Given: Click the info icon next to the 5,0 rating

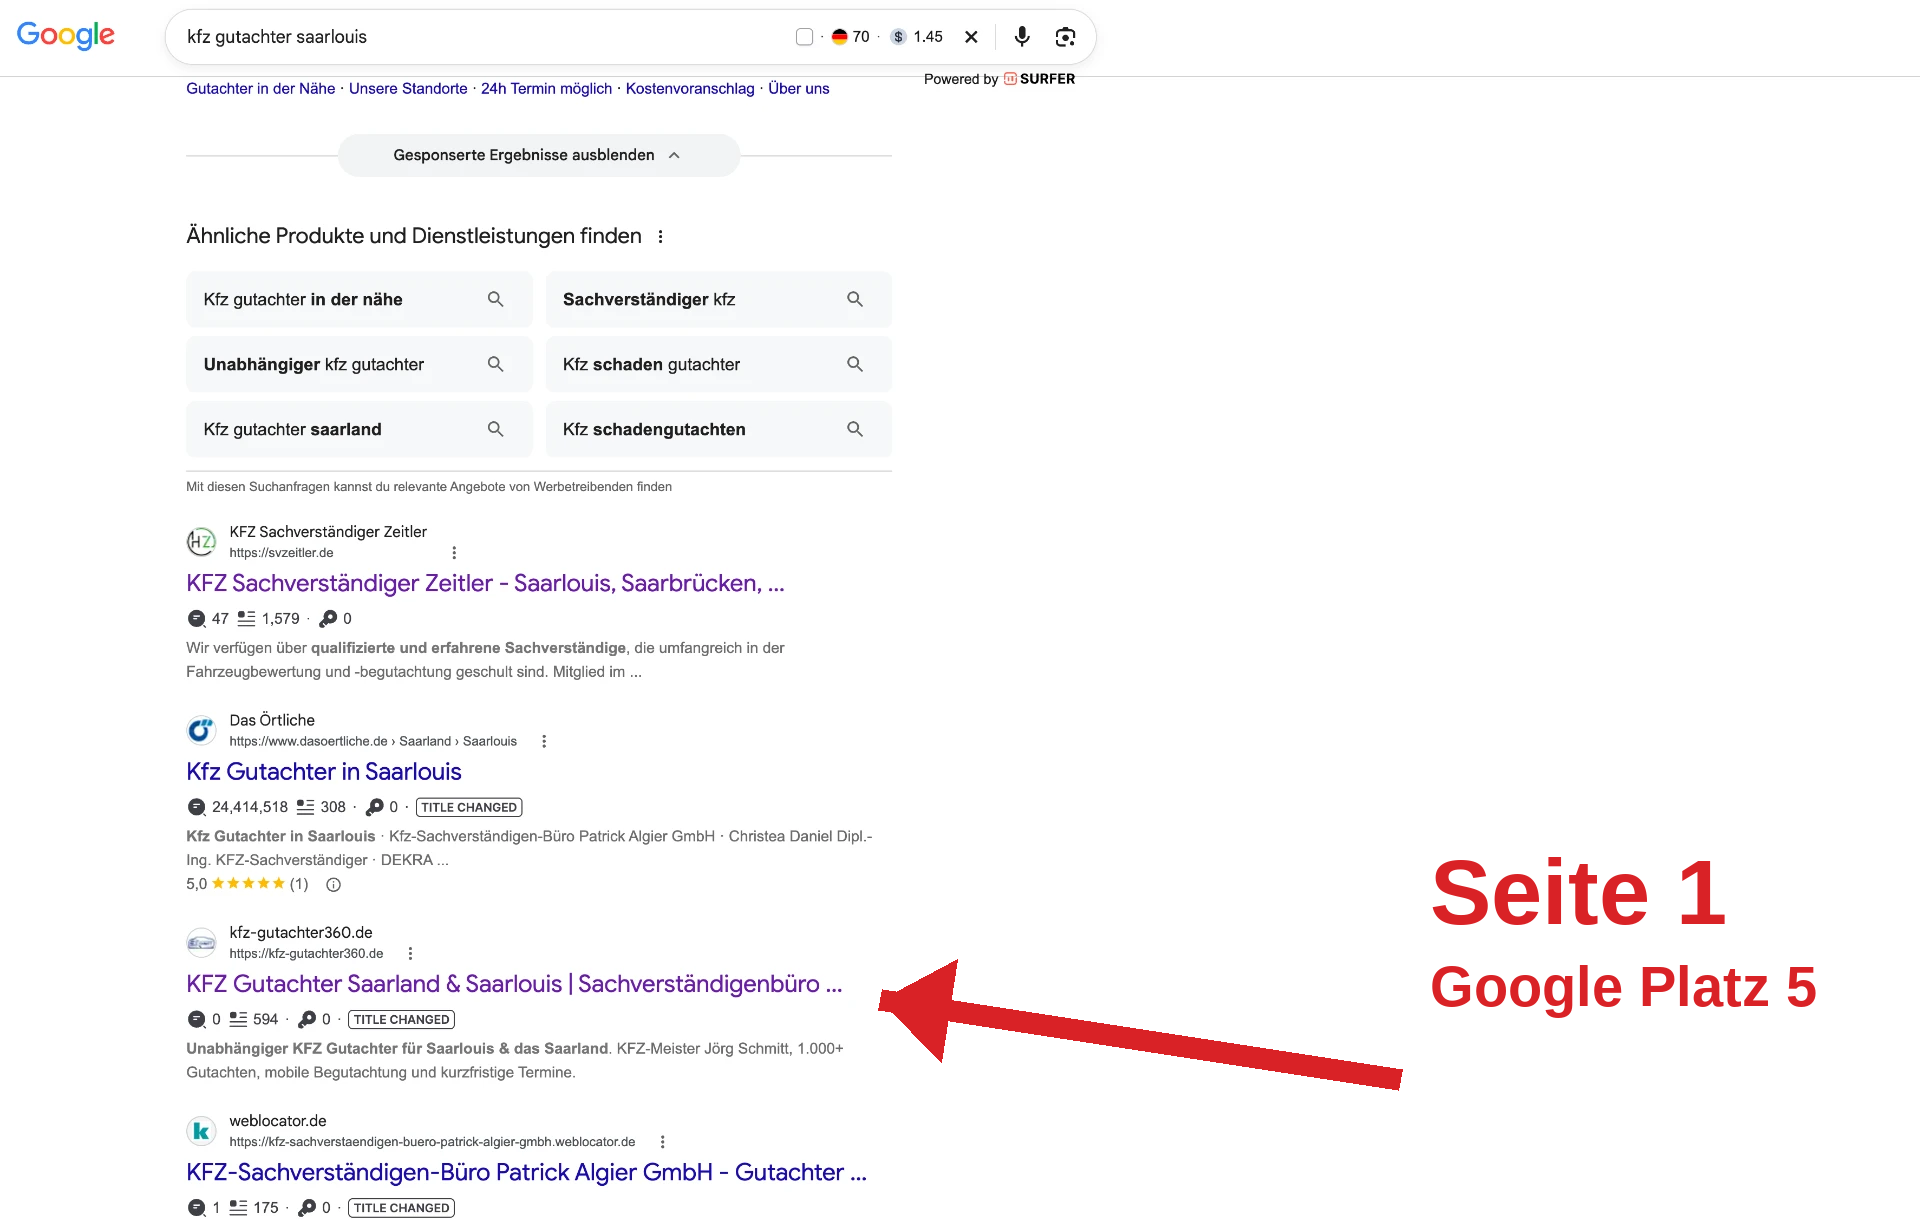Looking at the screenshot, I should tap(334, 885).
